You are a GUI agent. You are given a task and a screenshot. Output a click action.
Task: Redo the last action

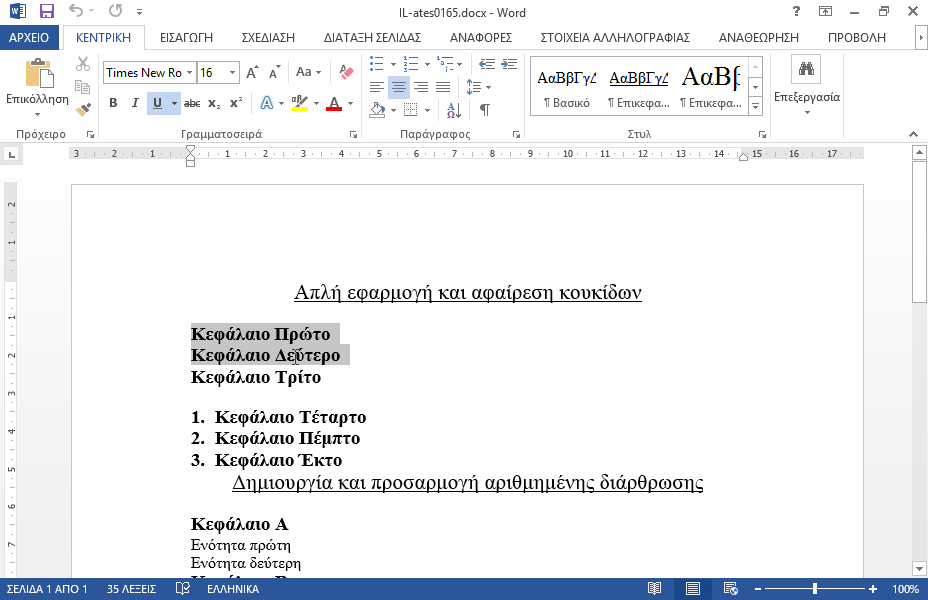click(115, 11)
